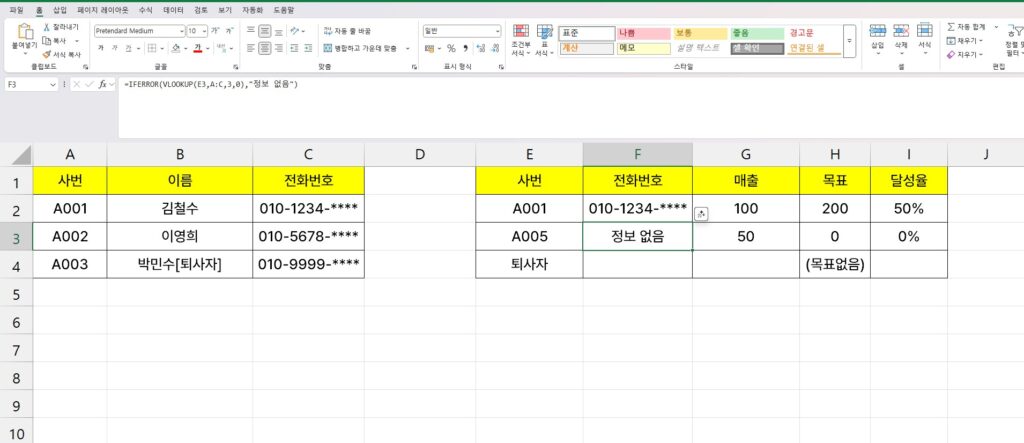The height and width of the screenshot is (443, 1024).
Task: Select cell F2 containing 010-1234-****
Action: click(637, 208)
